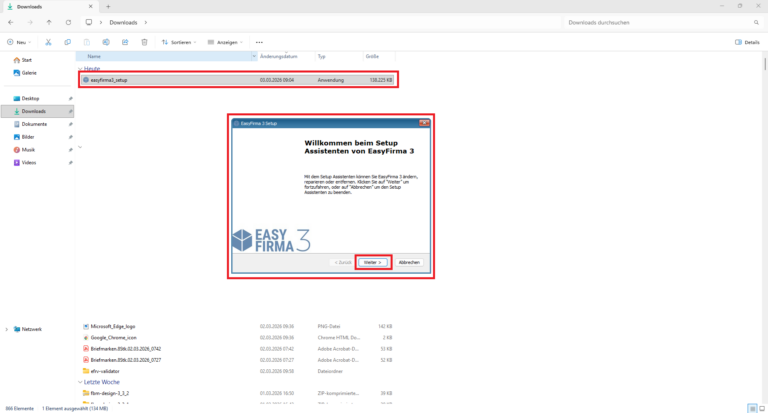The height and width of the screenshot is (413, 768).
Task: Select the Google_Chrome_icon file
Action: 114,338
